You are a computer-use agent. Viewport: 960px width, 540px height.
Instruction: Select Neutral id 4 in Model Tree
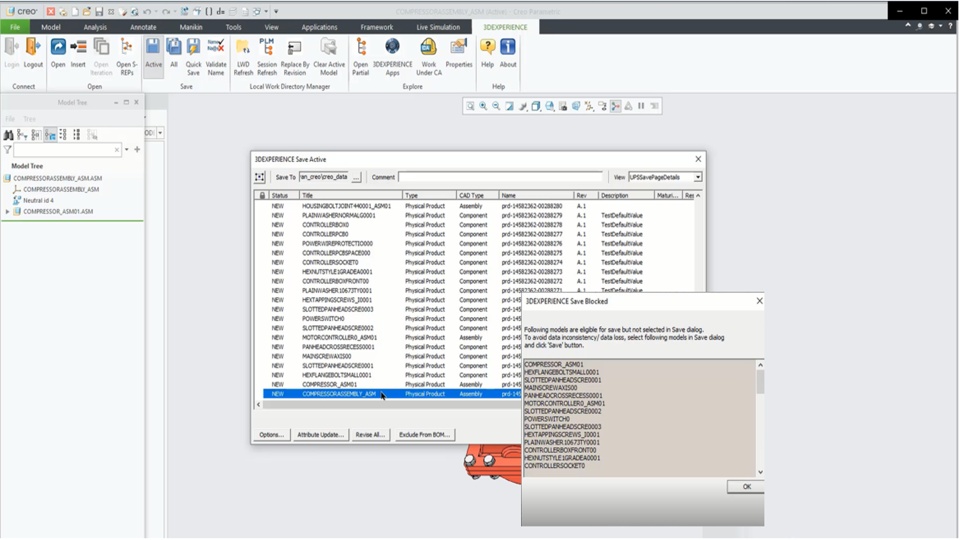click(x=38, y=200)
